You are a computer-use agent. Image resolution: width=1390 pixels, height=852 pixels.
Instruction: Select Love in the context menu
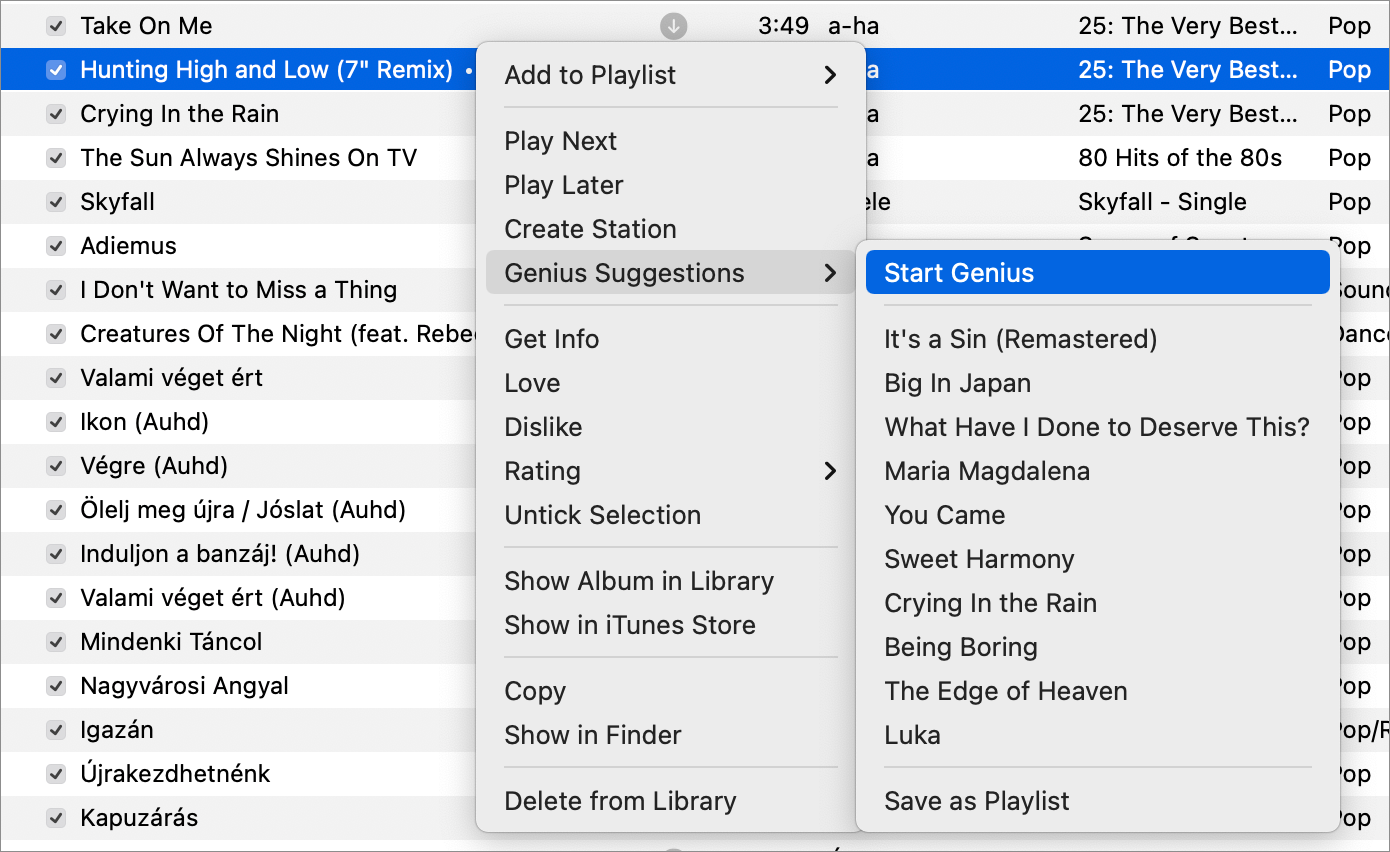[x=532, y=383]
